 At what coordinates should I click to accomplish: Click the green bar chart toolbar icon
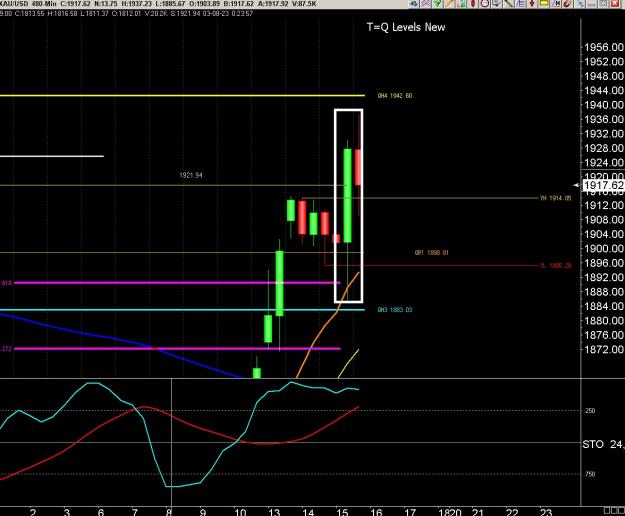pos(461,3)
